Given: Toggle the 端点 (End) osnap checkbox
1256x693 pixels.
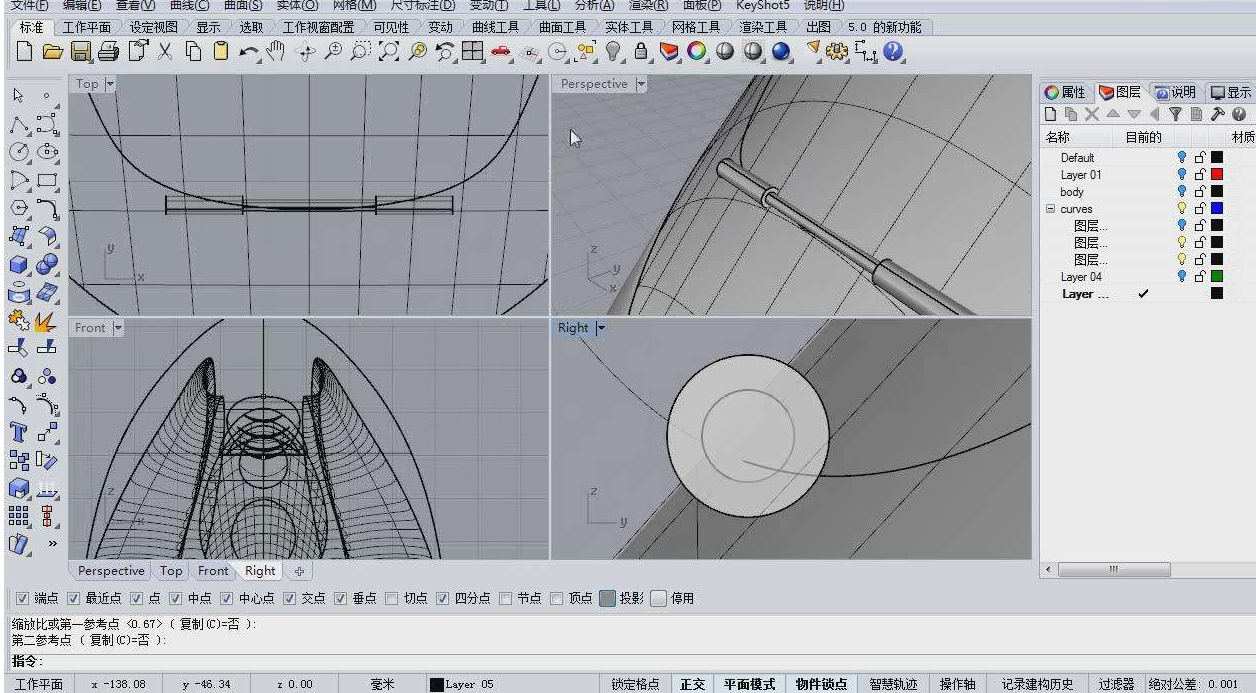Looking at the screenshot, I should 21,598.
